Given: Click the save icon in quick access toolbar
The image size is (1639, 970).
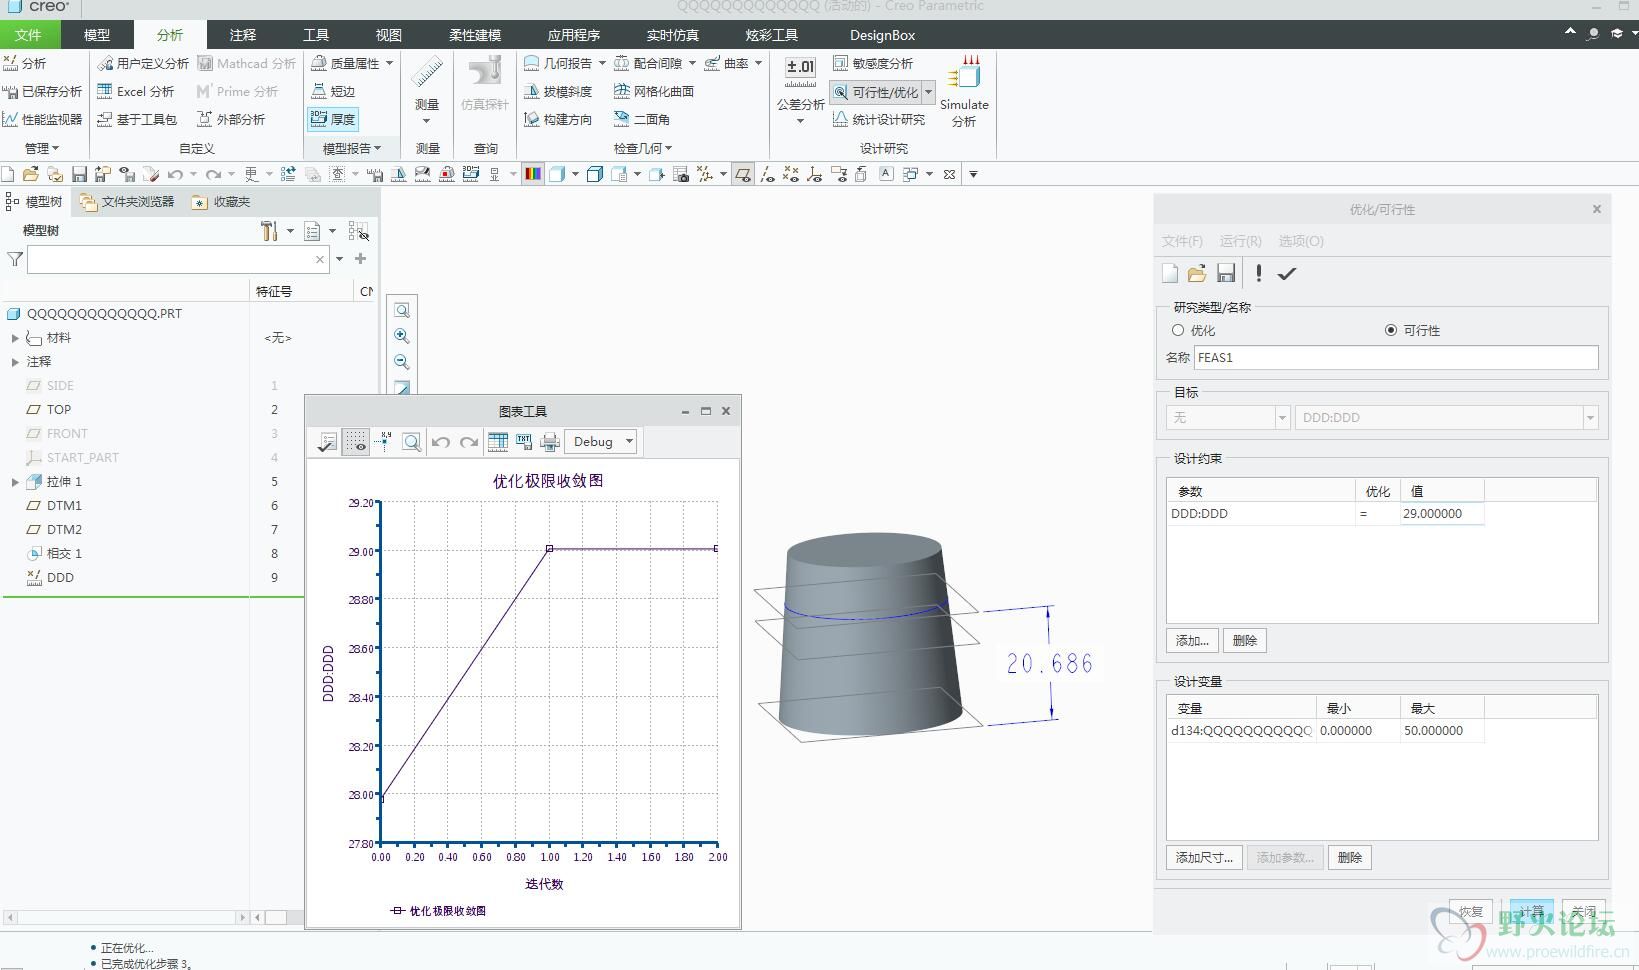Looking at the screenshot, I should click(x=79, y=174).
